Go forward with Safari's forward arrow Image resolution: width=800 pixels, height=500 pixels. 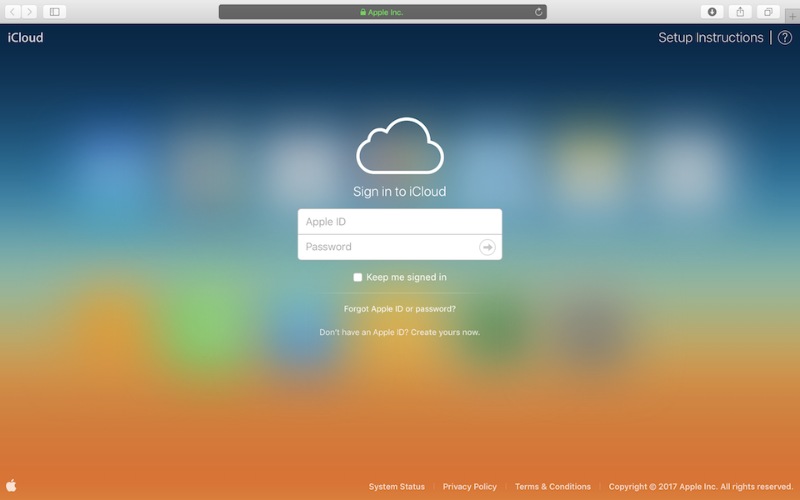click(x=29, y=12)
